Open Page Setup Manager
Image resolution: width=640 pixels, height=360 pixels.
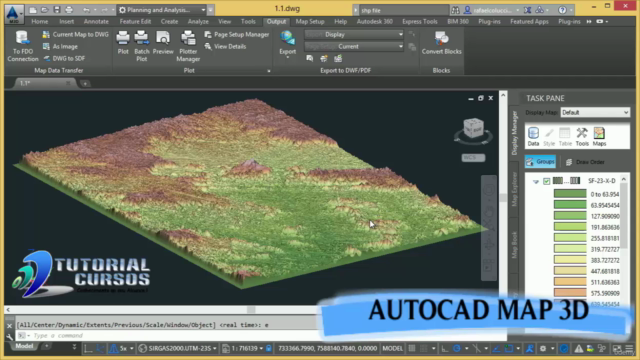click(237, 35)
